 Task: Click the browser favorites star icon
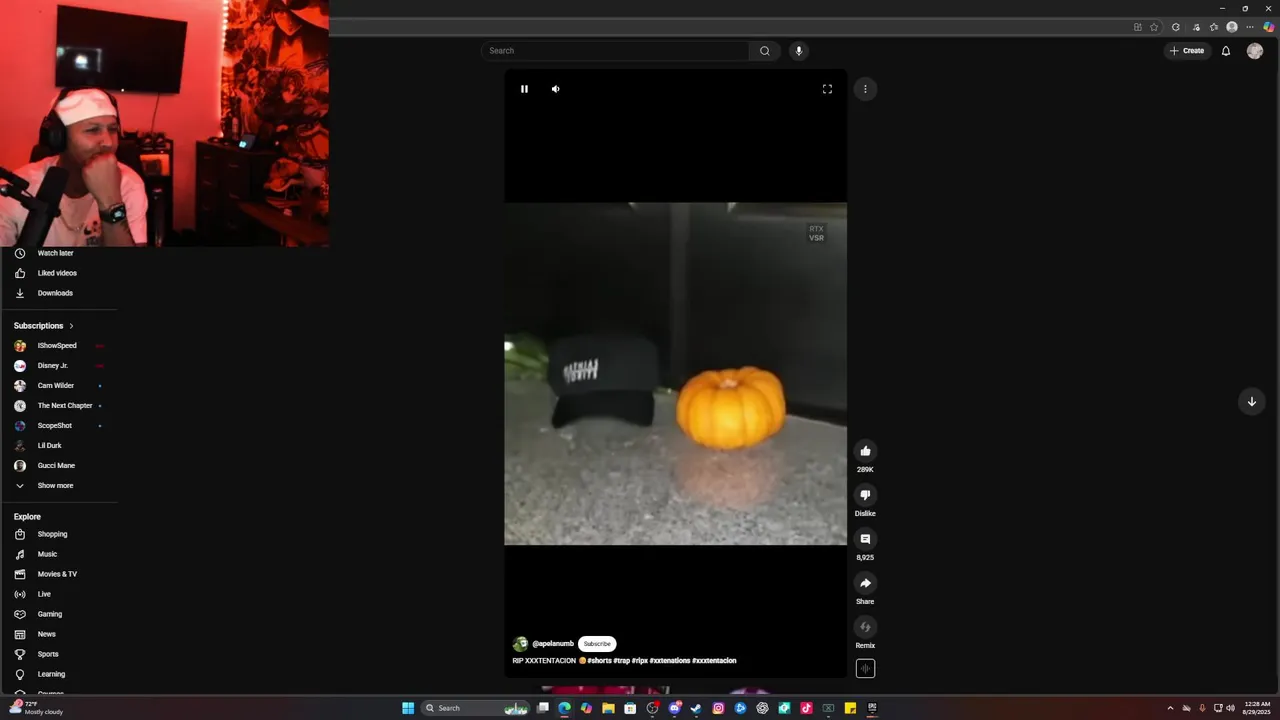click(1154, 27)
